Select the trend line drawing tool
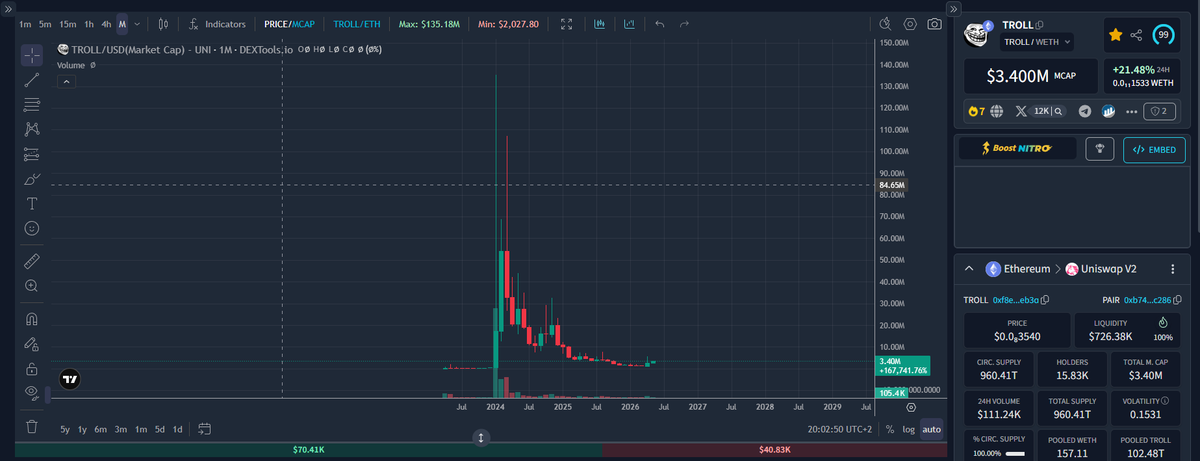 coord(31,79)
